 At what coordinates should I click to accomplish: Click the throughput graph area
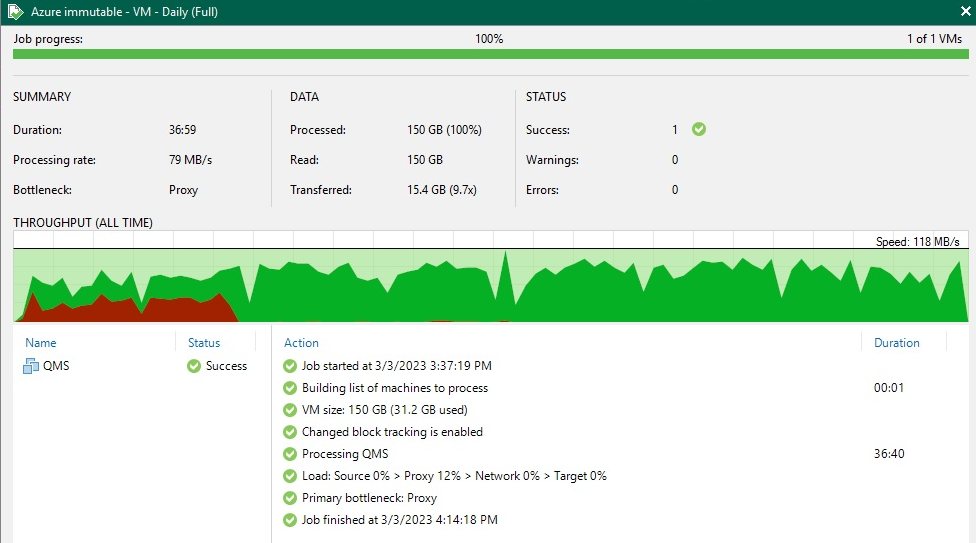(490, 276)
